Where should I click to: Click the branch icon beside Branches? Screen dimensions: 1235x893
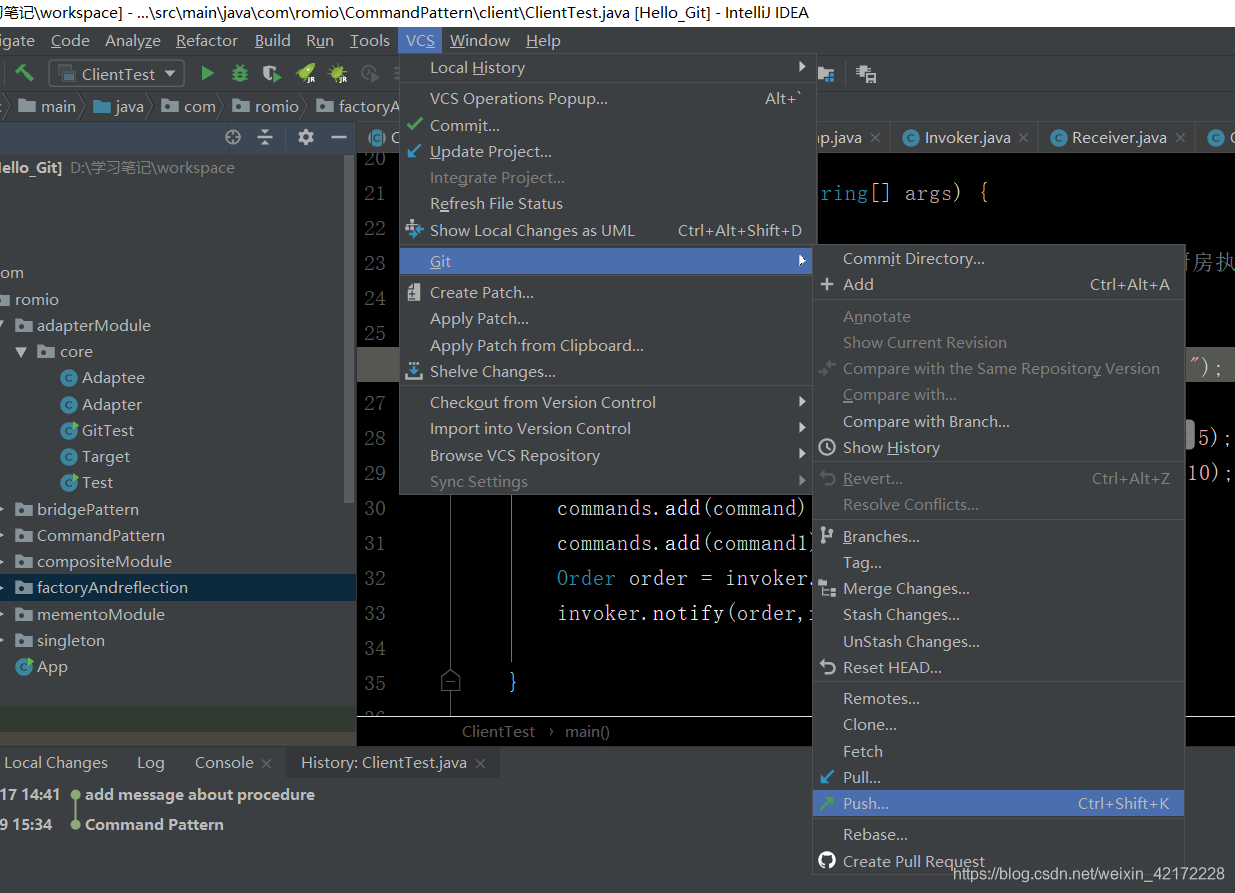827,536
